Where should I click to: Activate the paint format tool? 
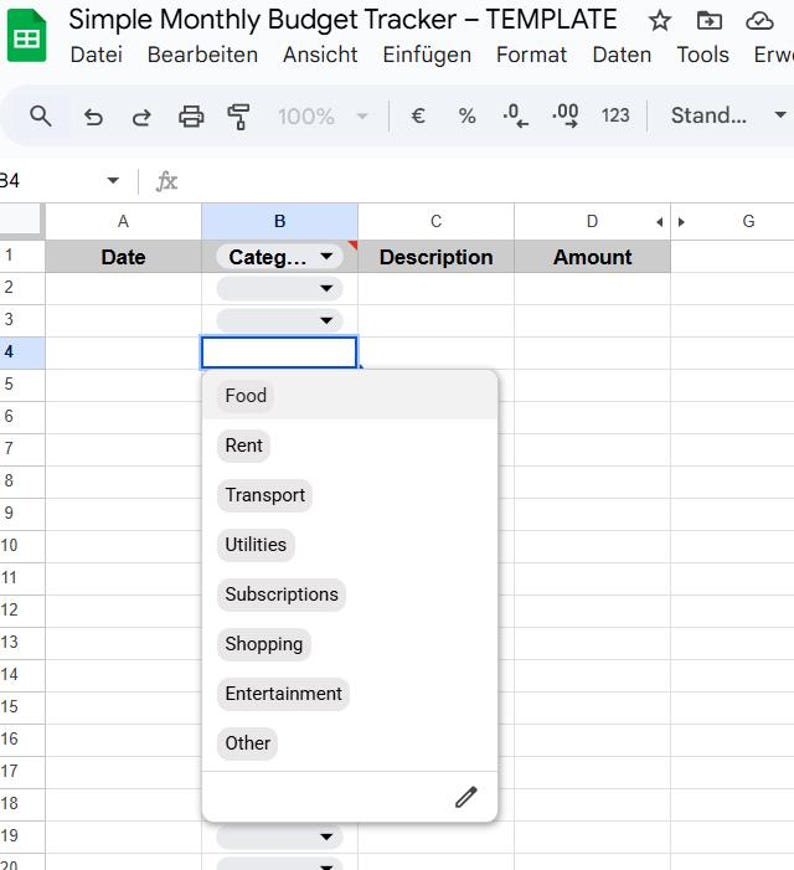tap(239, 117)
